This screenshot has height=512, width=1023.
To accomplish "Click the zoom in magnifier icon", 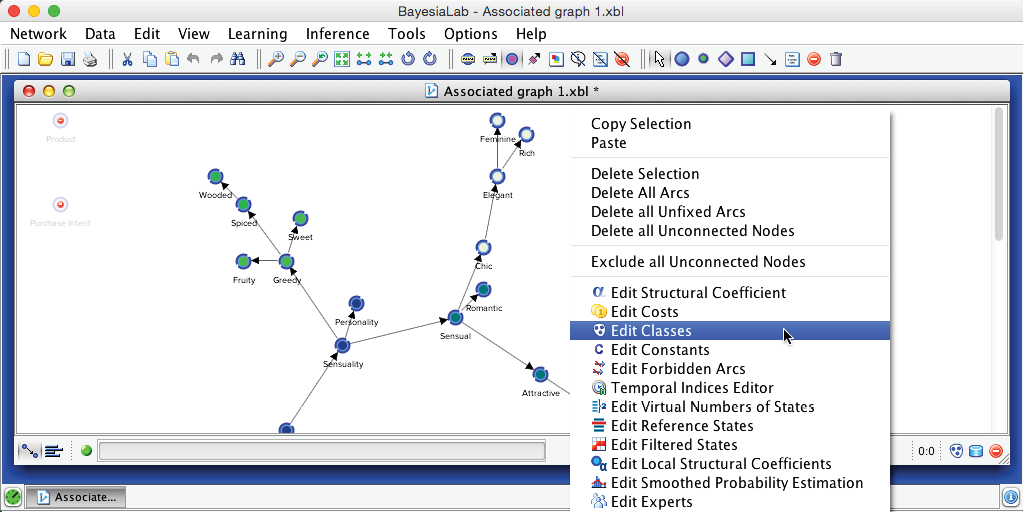I will coord(275,59).
